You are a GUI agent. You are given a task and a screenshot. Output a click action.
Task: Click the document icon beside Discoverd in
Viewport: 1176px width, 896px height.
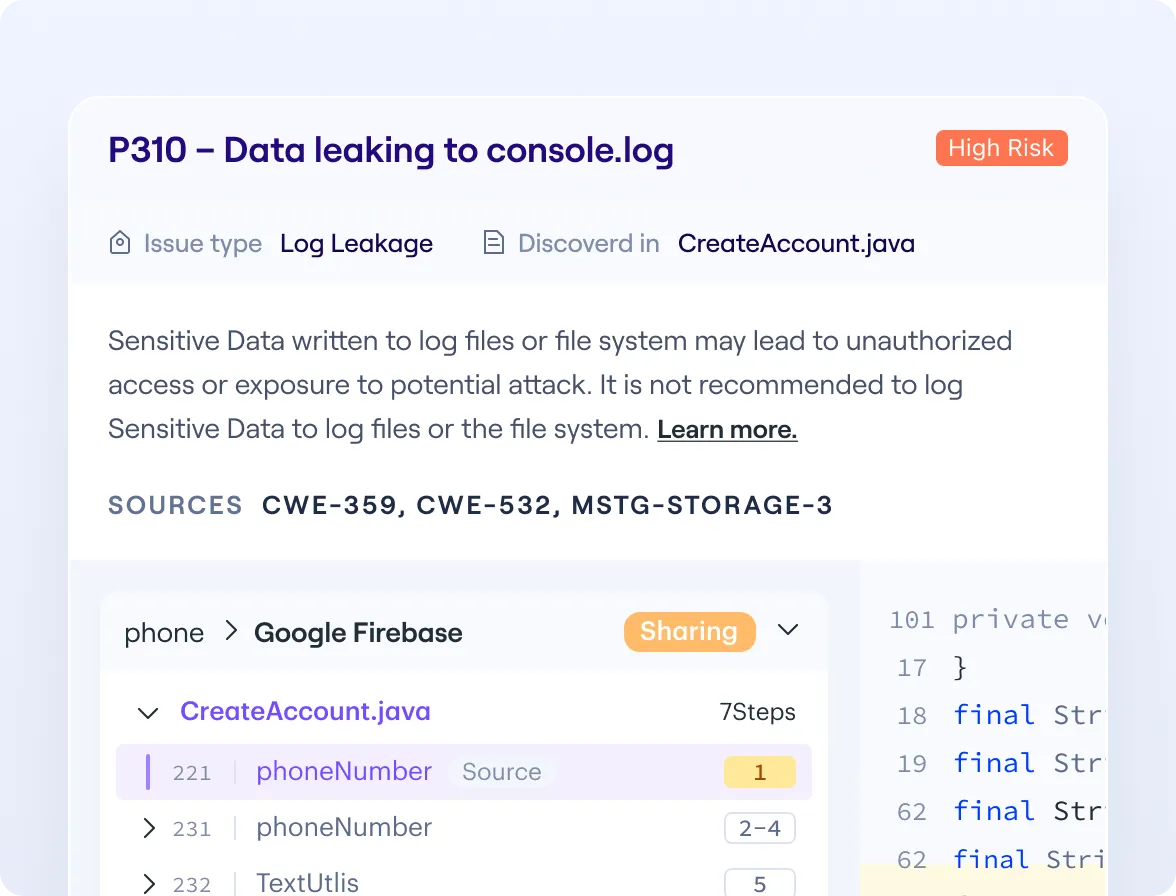tap(493, 242)
